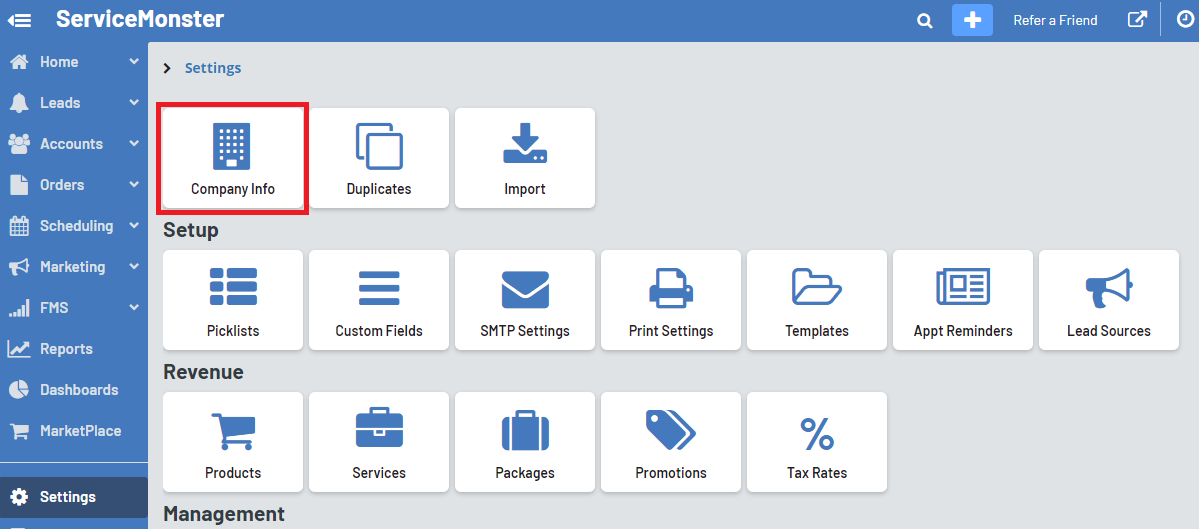
Task: Open Tax Rates percent tile
Action: [817, 442]
